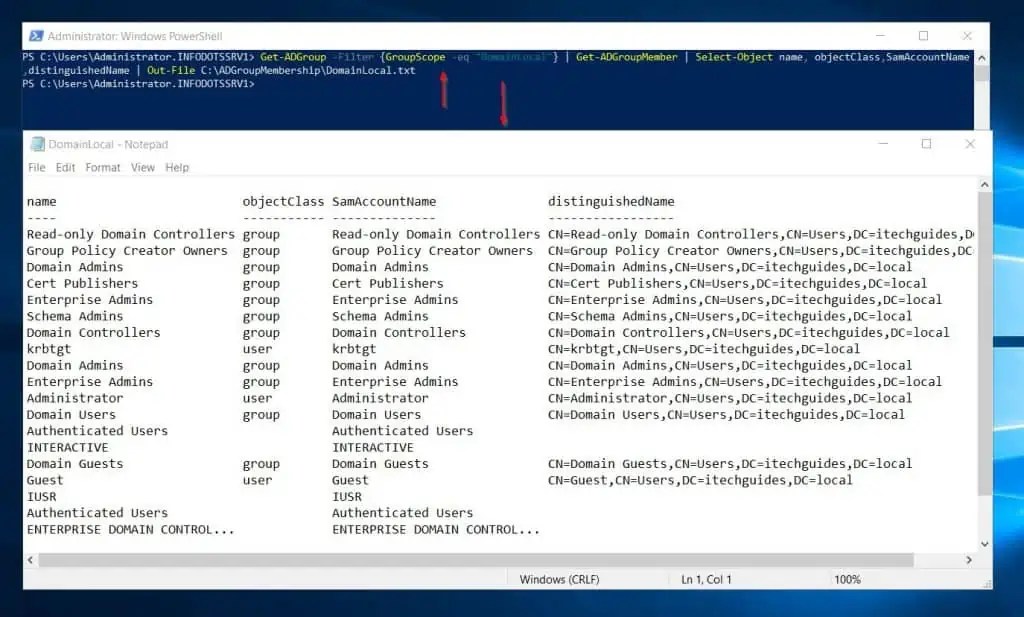Open the Edit menu in Notepad
Image resolution: width=1024 pixels, height=617 pixels.
tap(65, 167)
